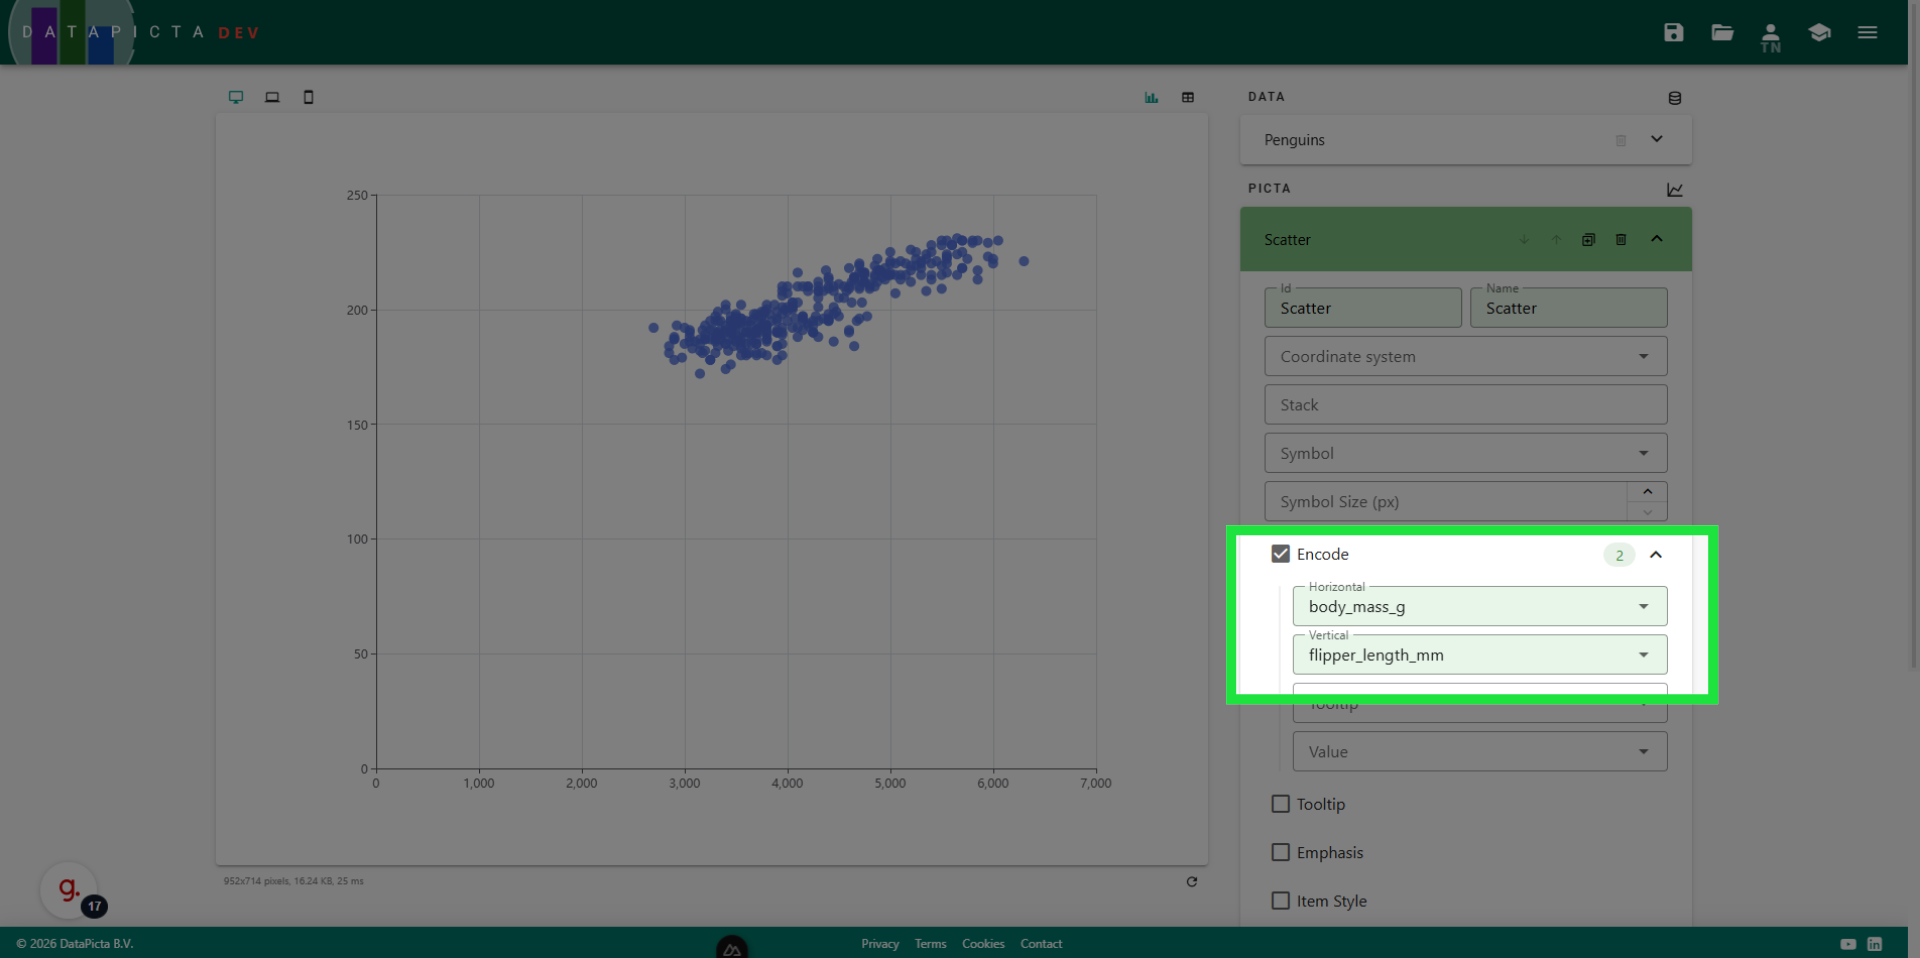
Task: Switch to mobile phone preview
Action: click(x=308, y=97)
